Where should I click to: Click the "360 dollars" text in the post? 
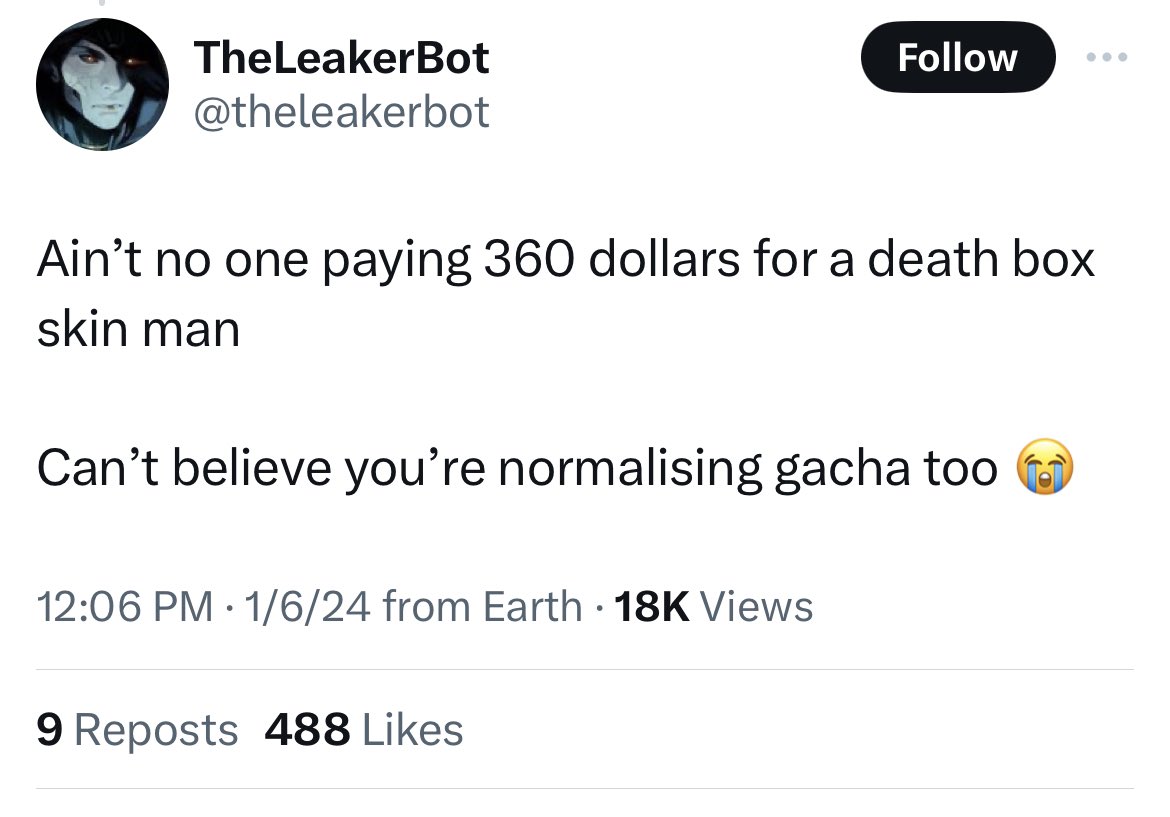coord(613,260)
